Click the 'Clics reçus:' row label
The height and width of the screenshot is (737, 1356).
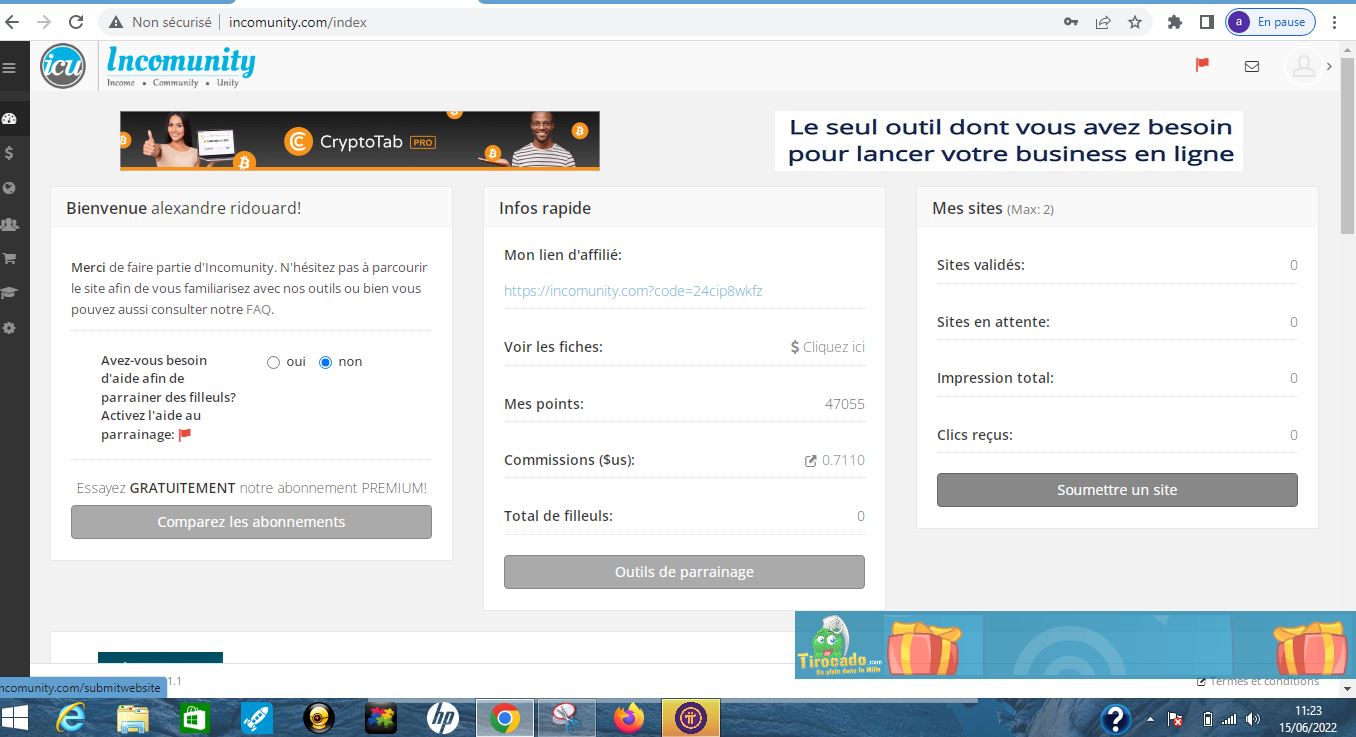(x=975, y=435)
